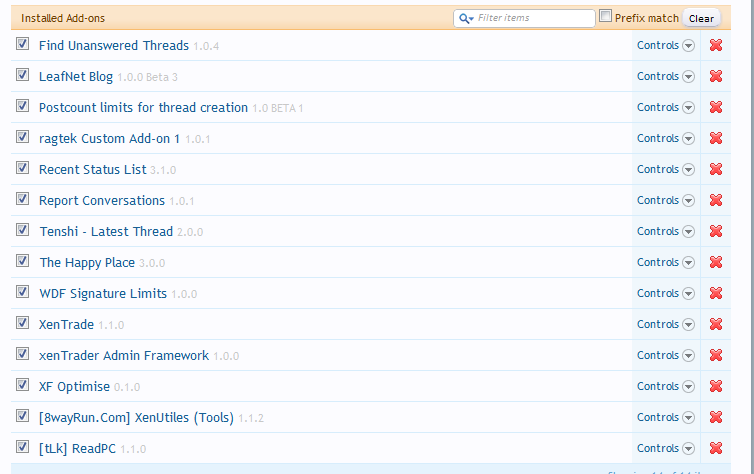This screenshot has height=474, width=754.
Task: Remove [8wayRun.Com] XenUtiles (Tools) add-on
Action: tap(716, 417)
